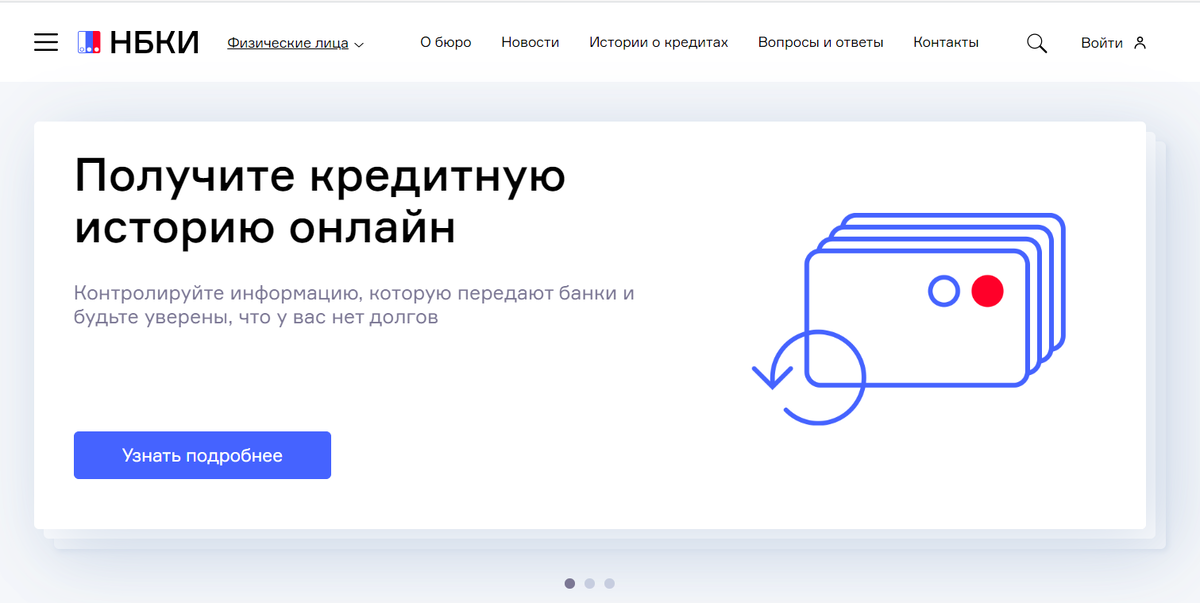Screen dimensions: 1200x603
Task: Click the НБКИ logo to return home
Action: pyautogui.click(x=138, y=41)
